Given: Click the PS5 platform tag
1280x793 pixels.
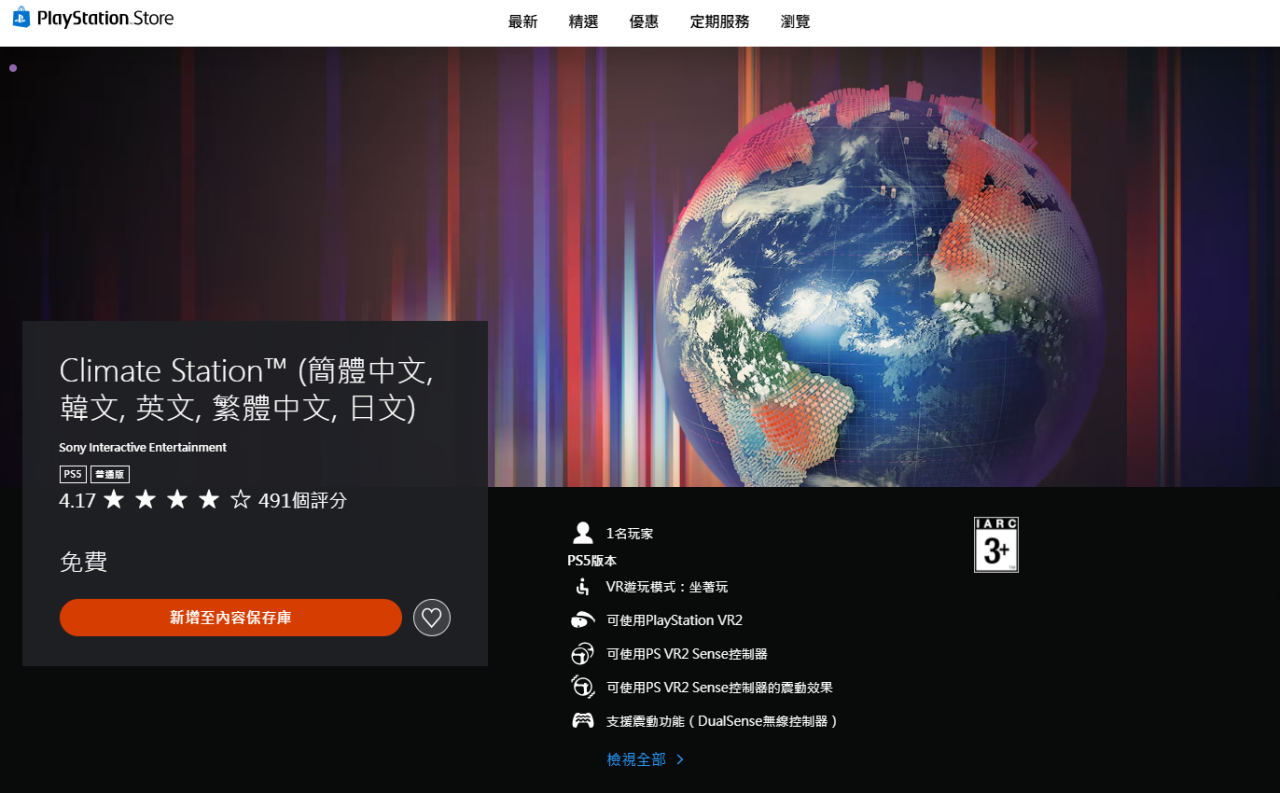Looking at the screenshot, I should pos(73,474).
